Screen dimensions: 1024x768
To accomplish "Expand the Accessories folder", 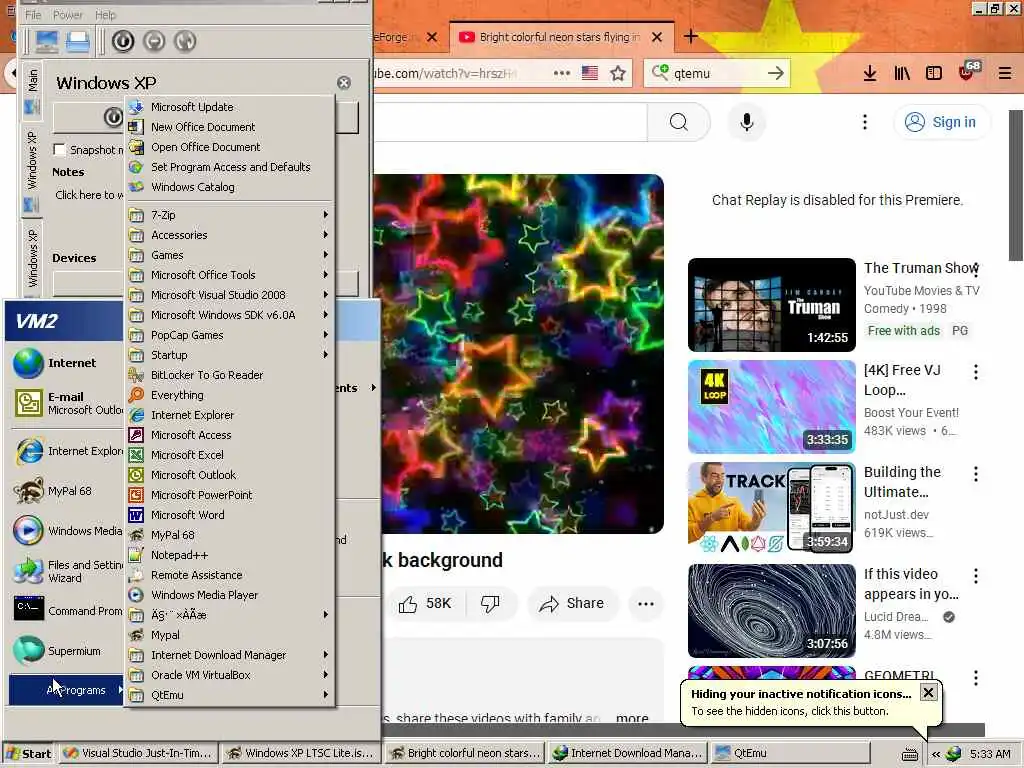I will (x=229, y=234).
